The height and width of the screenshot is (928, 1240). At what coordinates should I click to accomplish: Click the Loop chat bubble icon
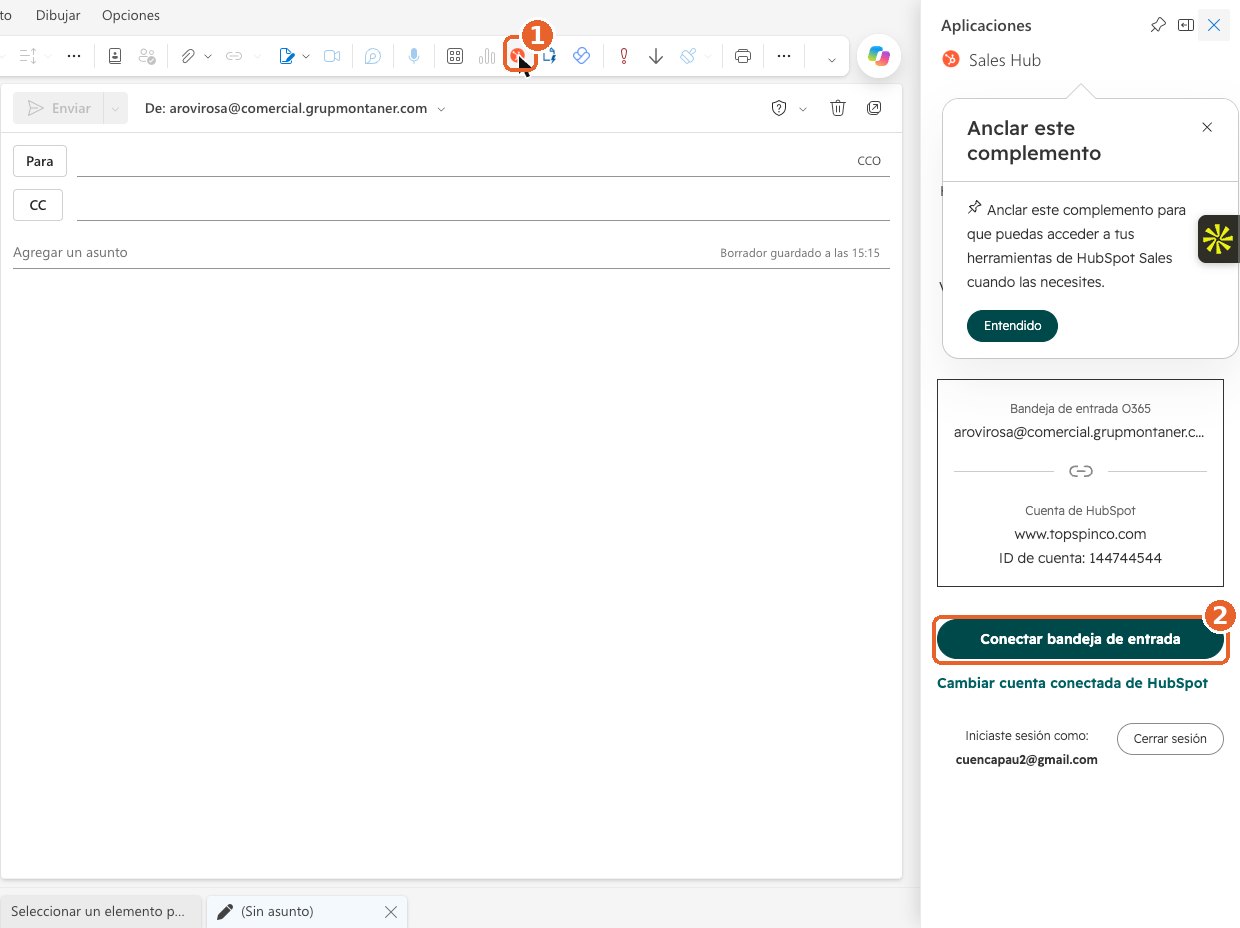coord(372,56)
